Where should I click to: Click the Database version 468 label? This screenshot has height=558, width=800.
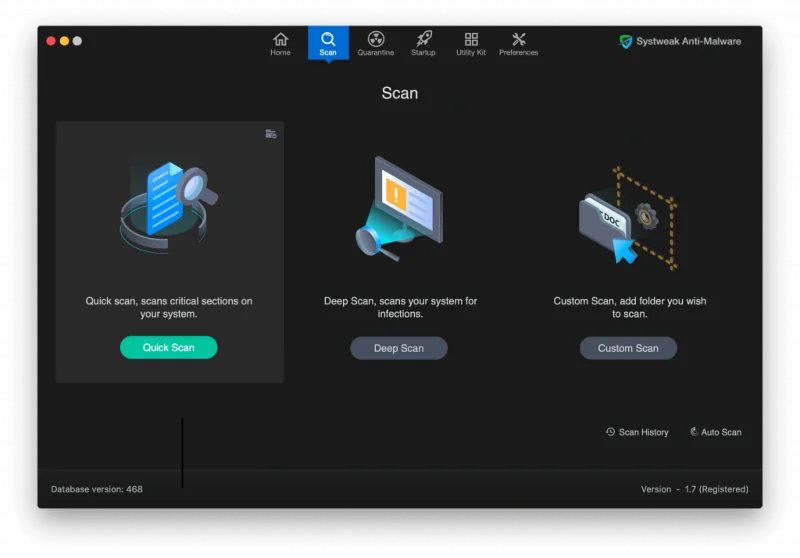[x=97, y=489]
